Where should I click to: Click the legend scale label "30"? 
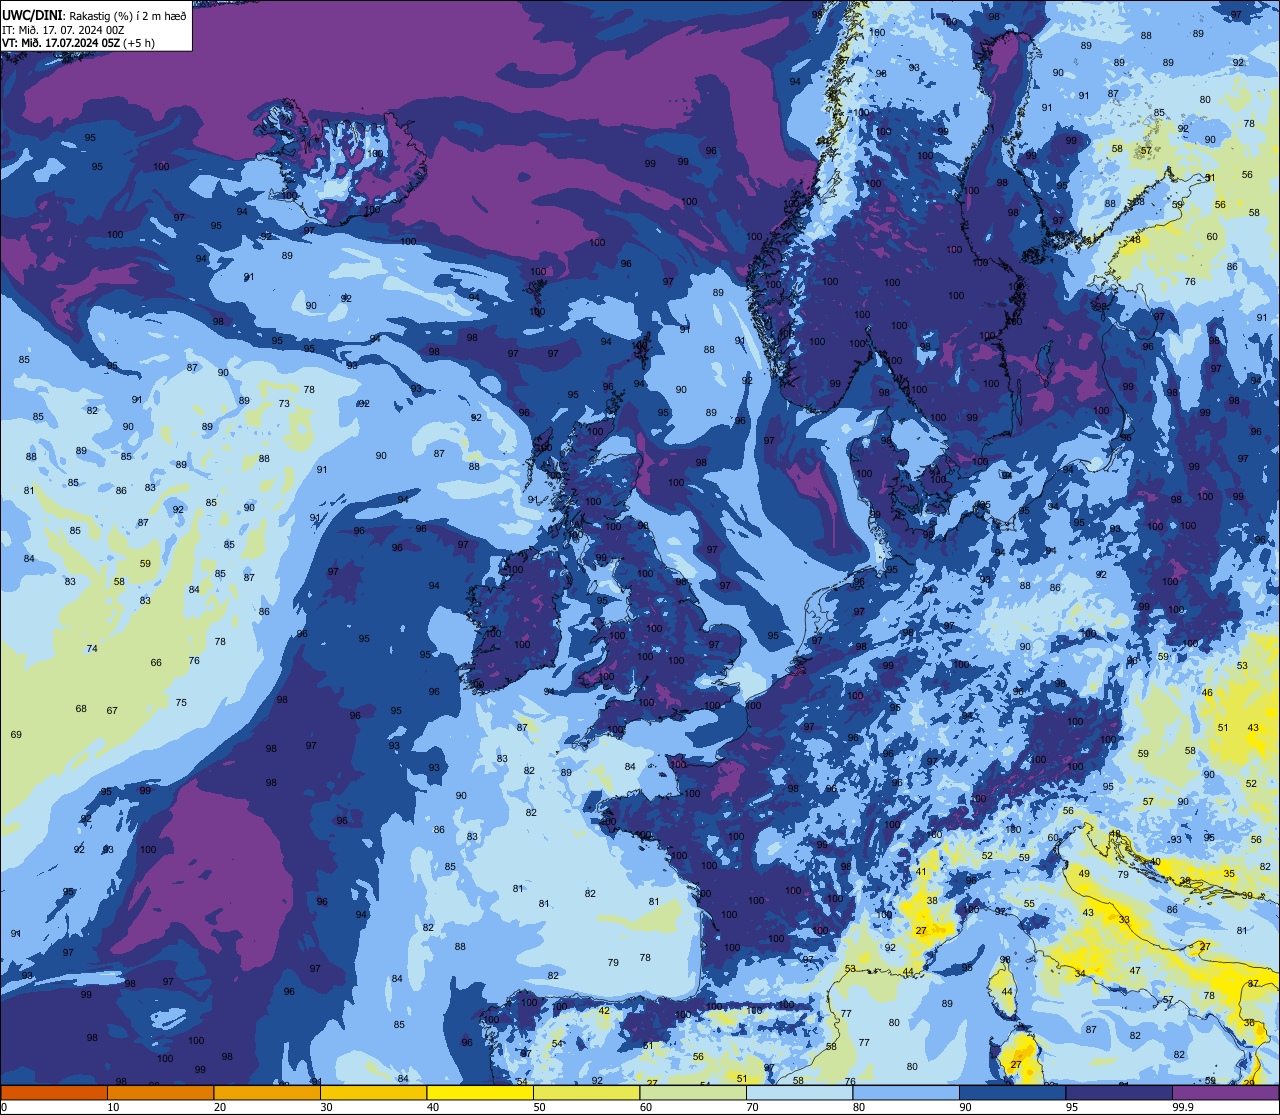click(x=326, y=1107)
